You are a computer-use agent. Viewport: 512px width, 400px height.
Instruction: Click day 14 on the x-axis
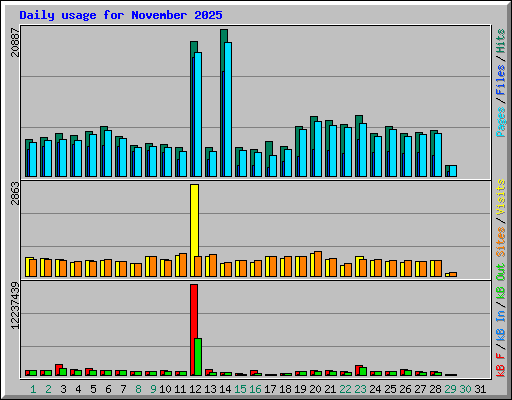[225, 389]
